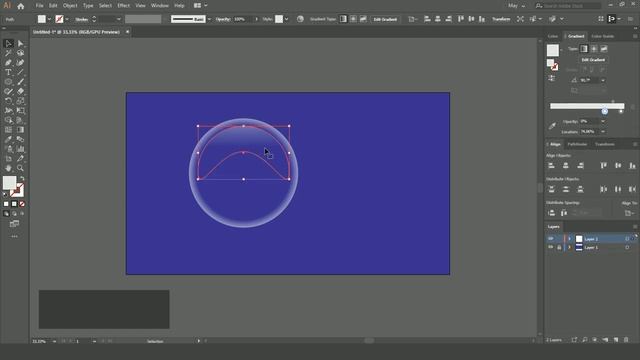Click Vertical Align Top icon in Align panel

pyautogui.click(x=604, y=165)
